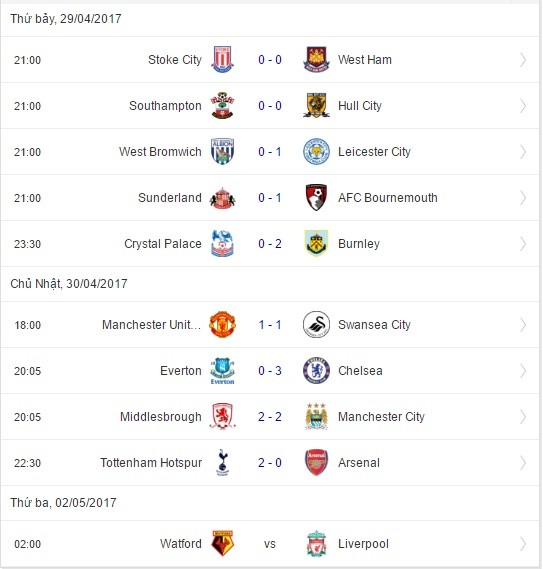This screenshot has width=543, height=569.
Task: Open Crystal Palace vs Burnley details arrow
Action: coord(523,243)
